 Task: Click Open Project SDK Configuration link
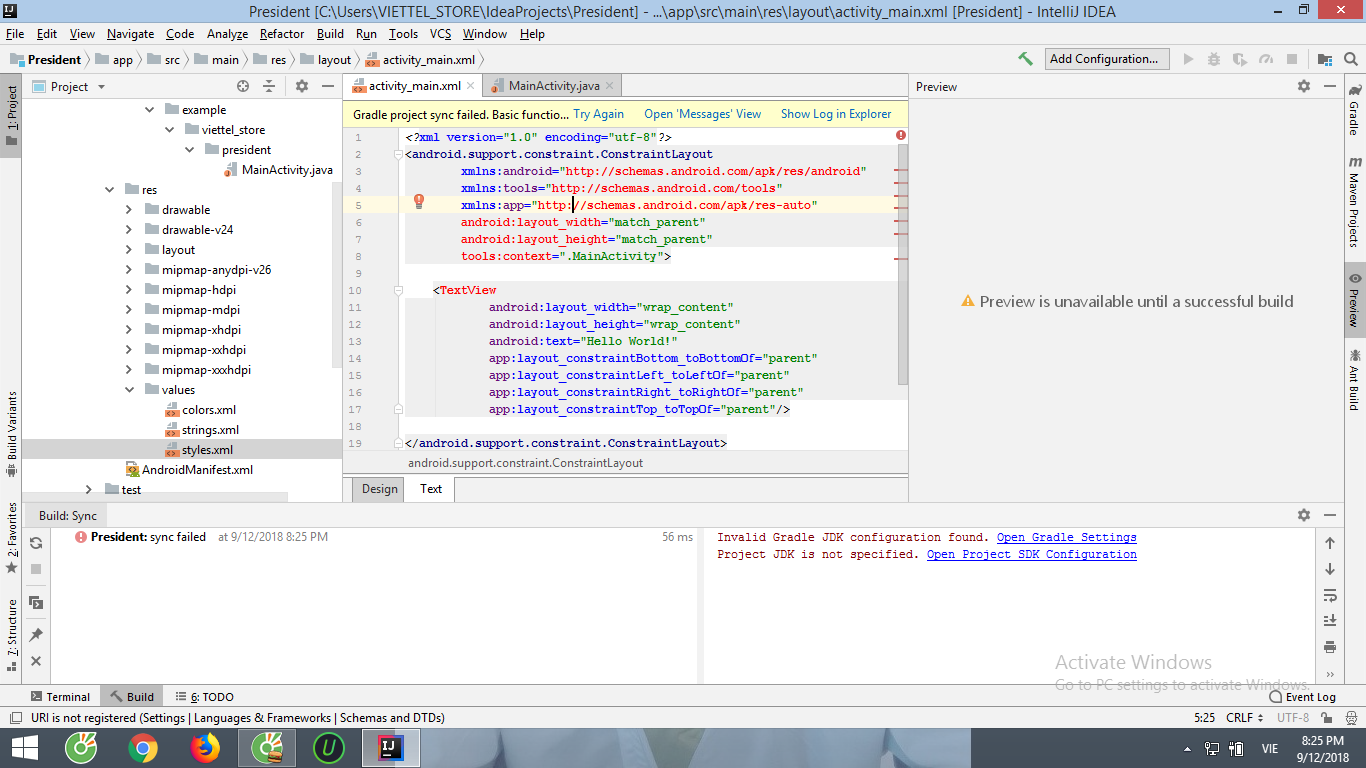1032,555
